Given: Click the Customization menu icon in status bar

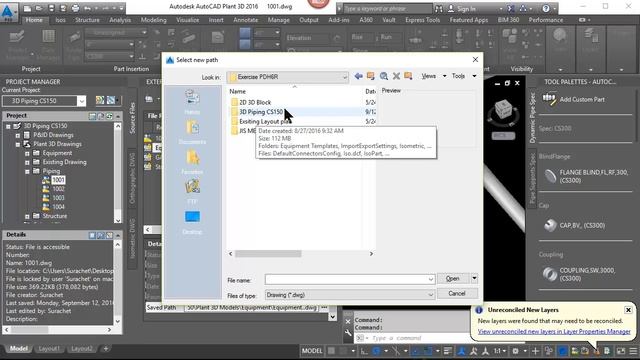Looking at the screenshot, I should (633, 351).
